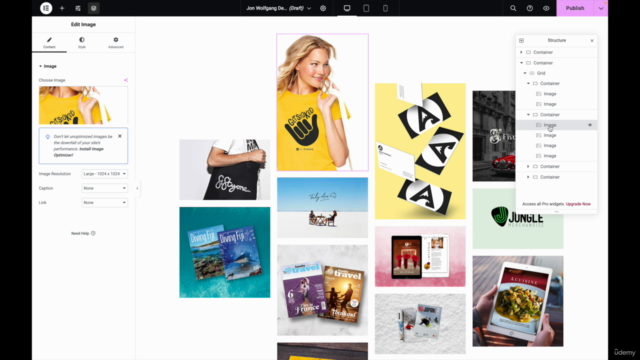Switch to mobile preview mode

point(385,8)
